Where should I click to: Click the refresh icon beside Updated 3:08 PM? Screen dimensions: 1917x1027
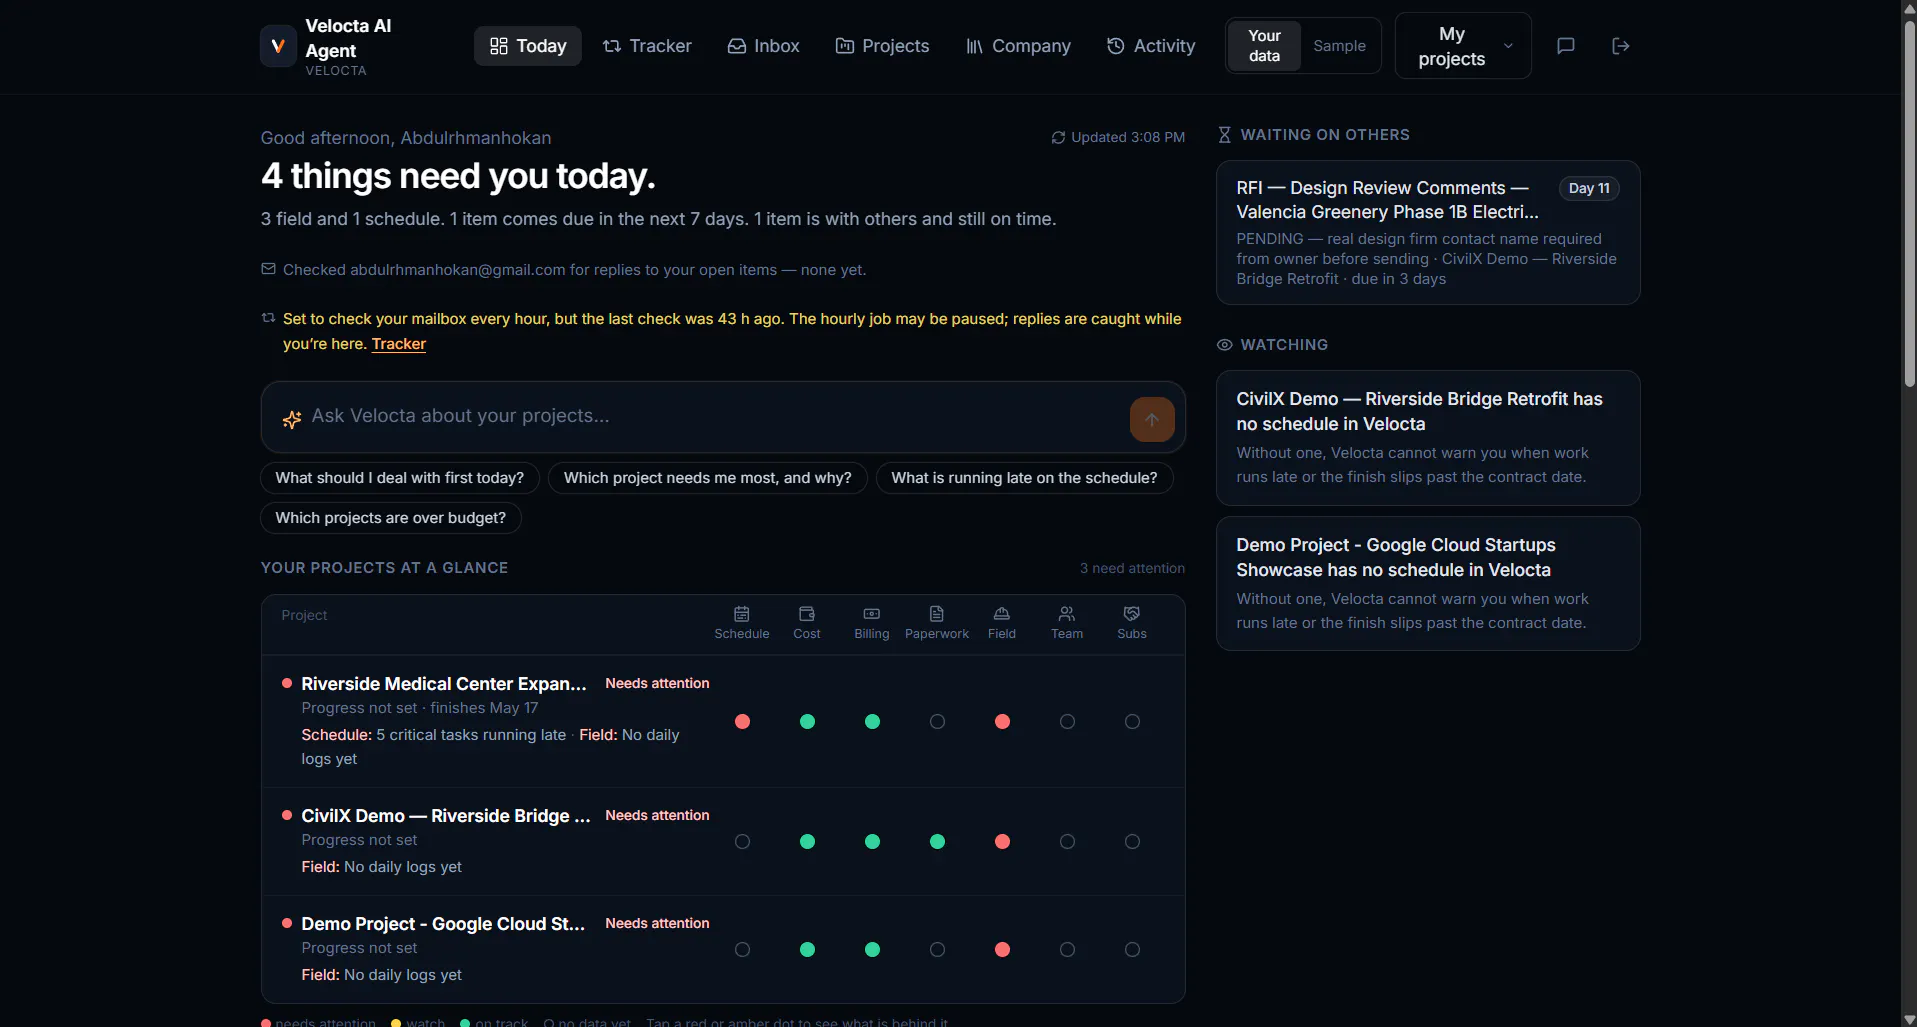(x=1058, y=138)
